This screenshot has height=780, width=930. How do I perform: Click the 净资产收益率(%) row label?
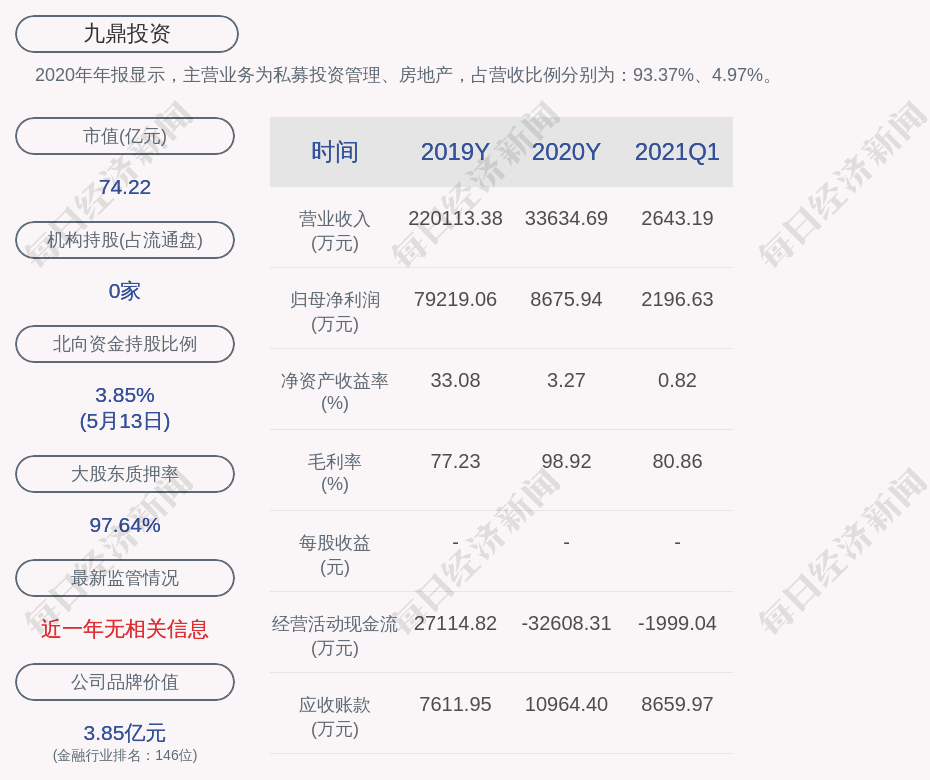click(x=335, y=391)
